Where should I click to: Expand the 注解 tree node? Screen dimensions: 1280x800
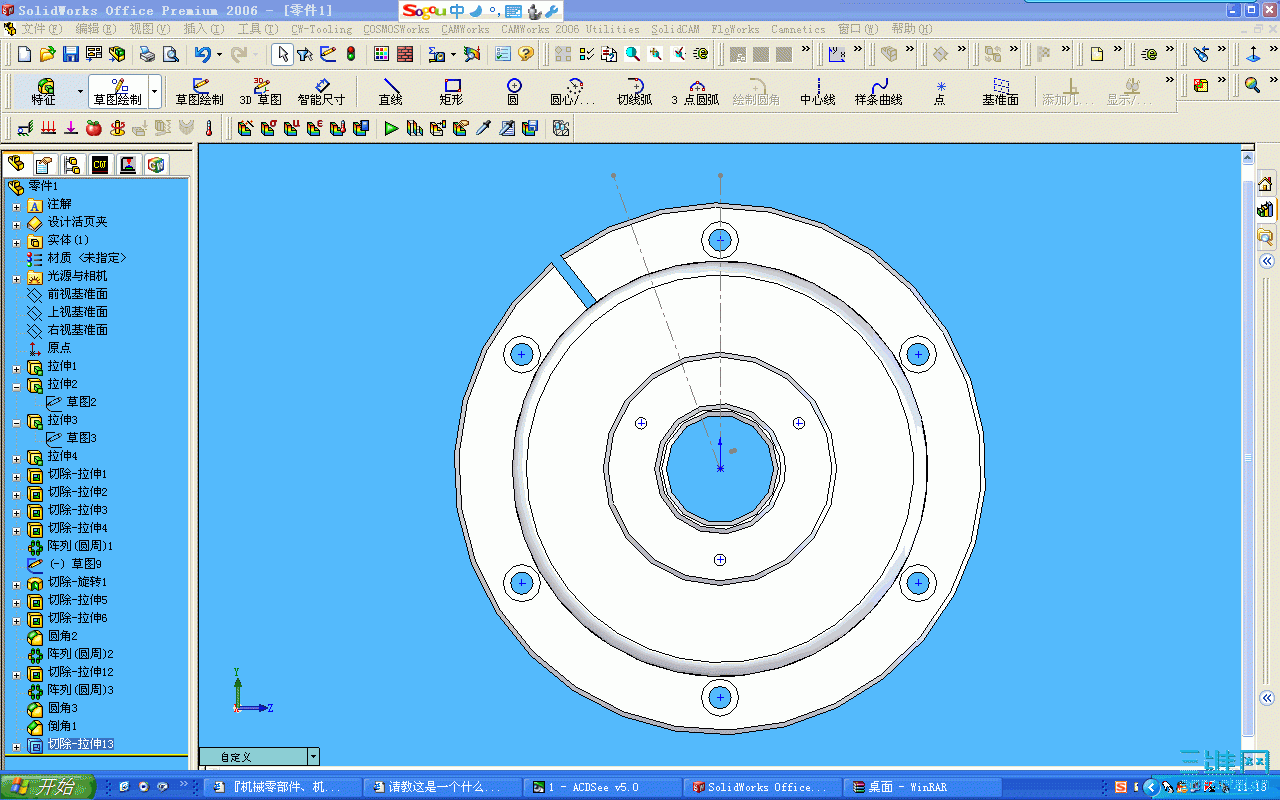(x=16, y=205)
